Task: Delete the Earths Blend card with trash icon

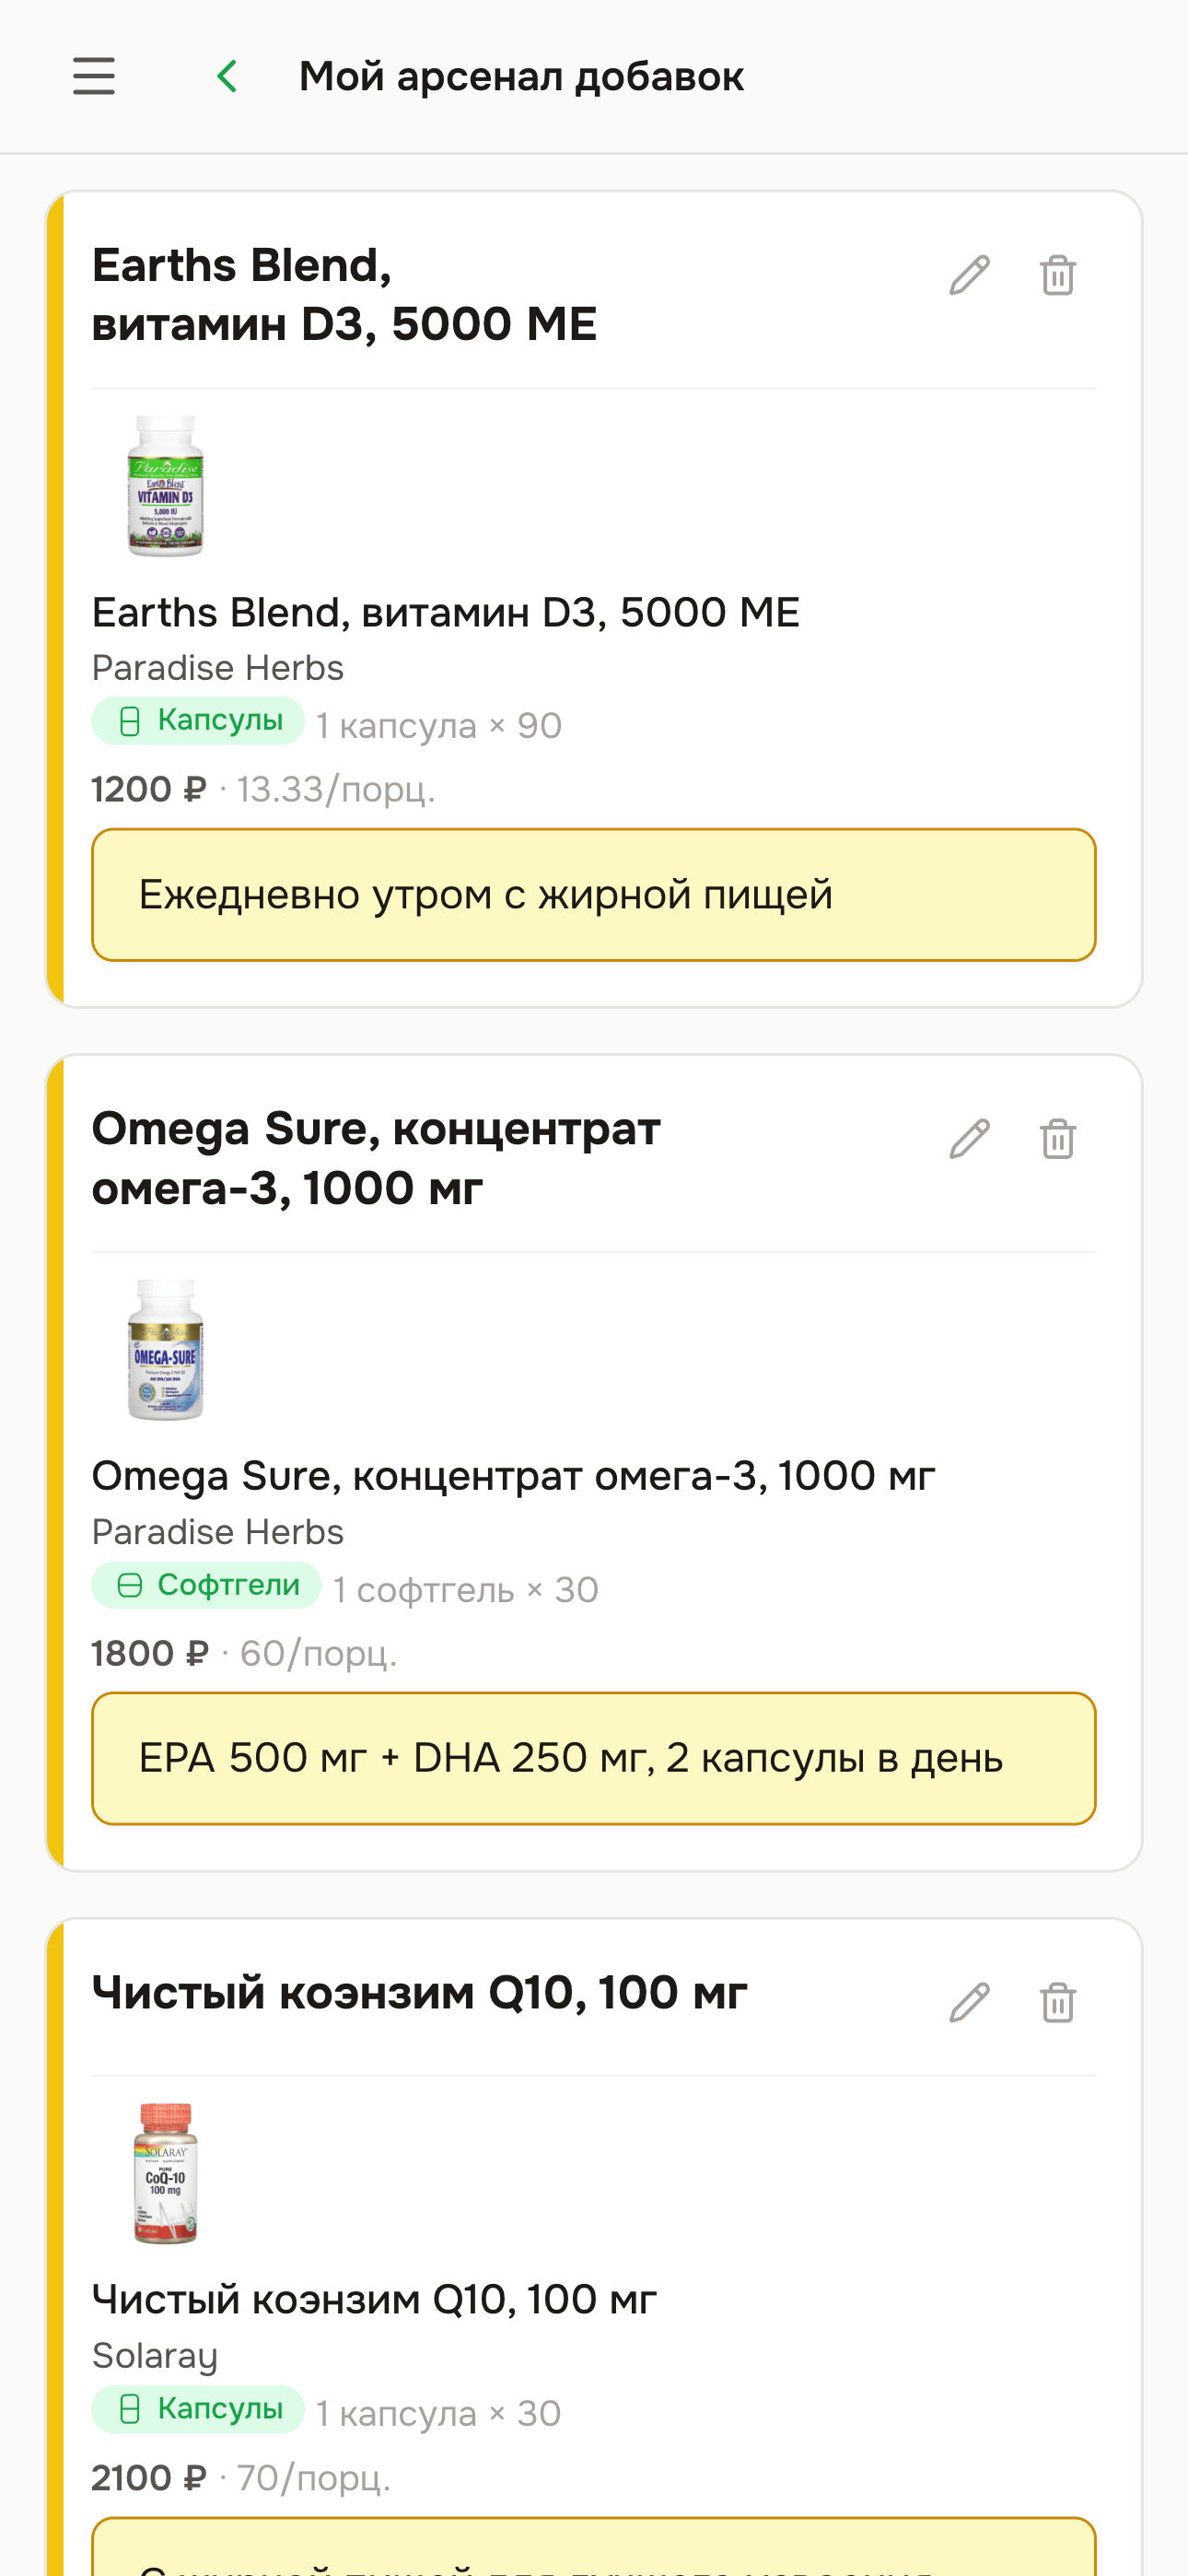Action: tap(1057, 273)
